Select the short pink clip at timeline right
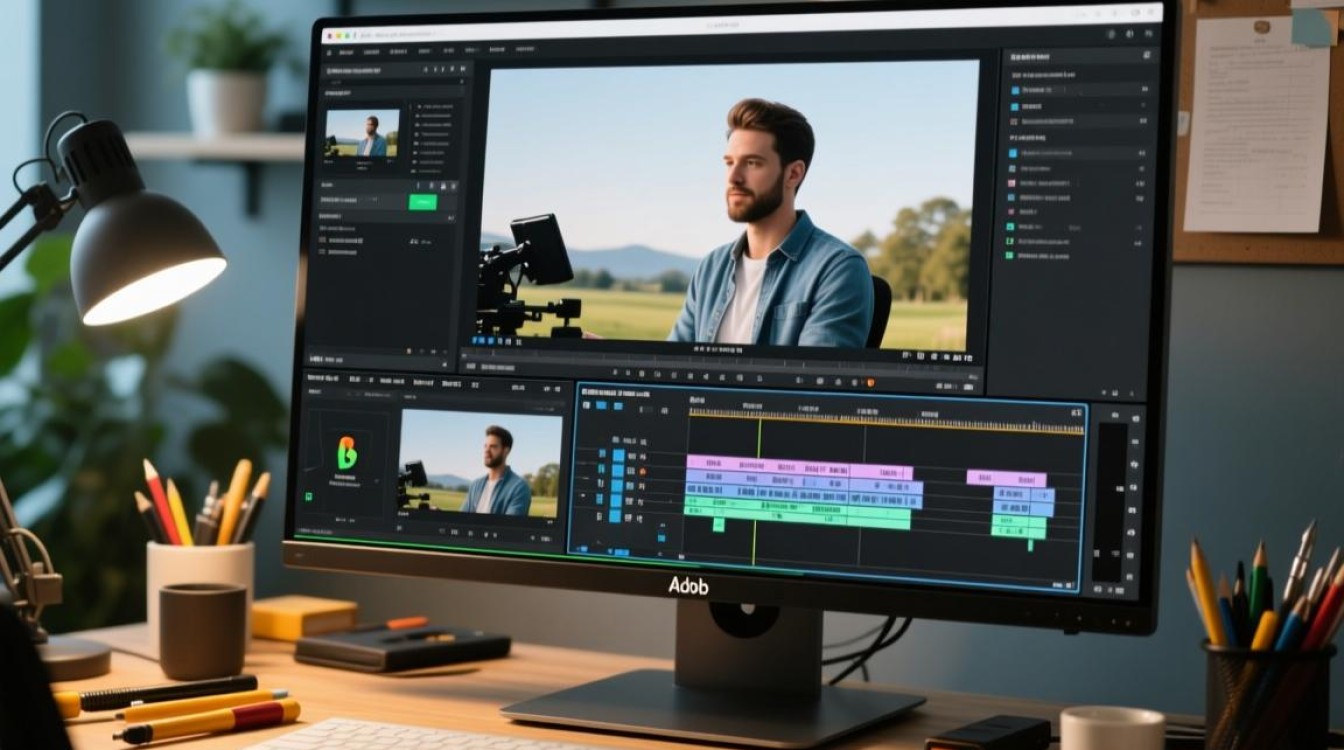This screenshot has height=750, width=1344. [x=1006, y=478]
